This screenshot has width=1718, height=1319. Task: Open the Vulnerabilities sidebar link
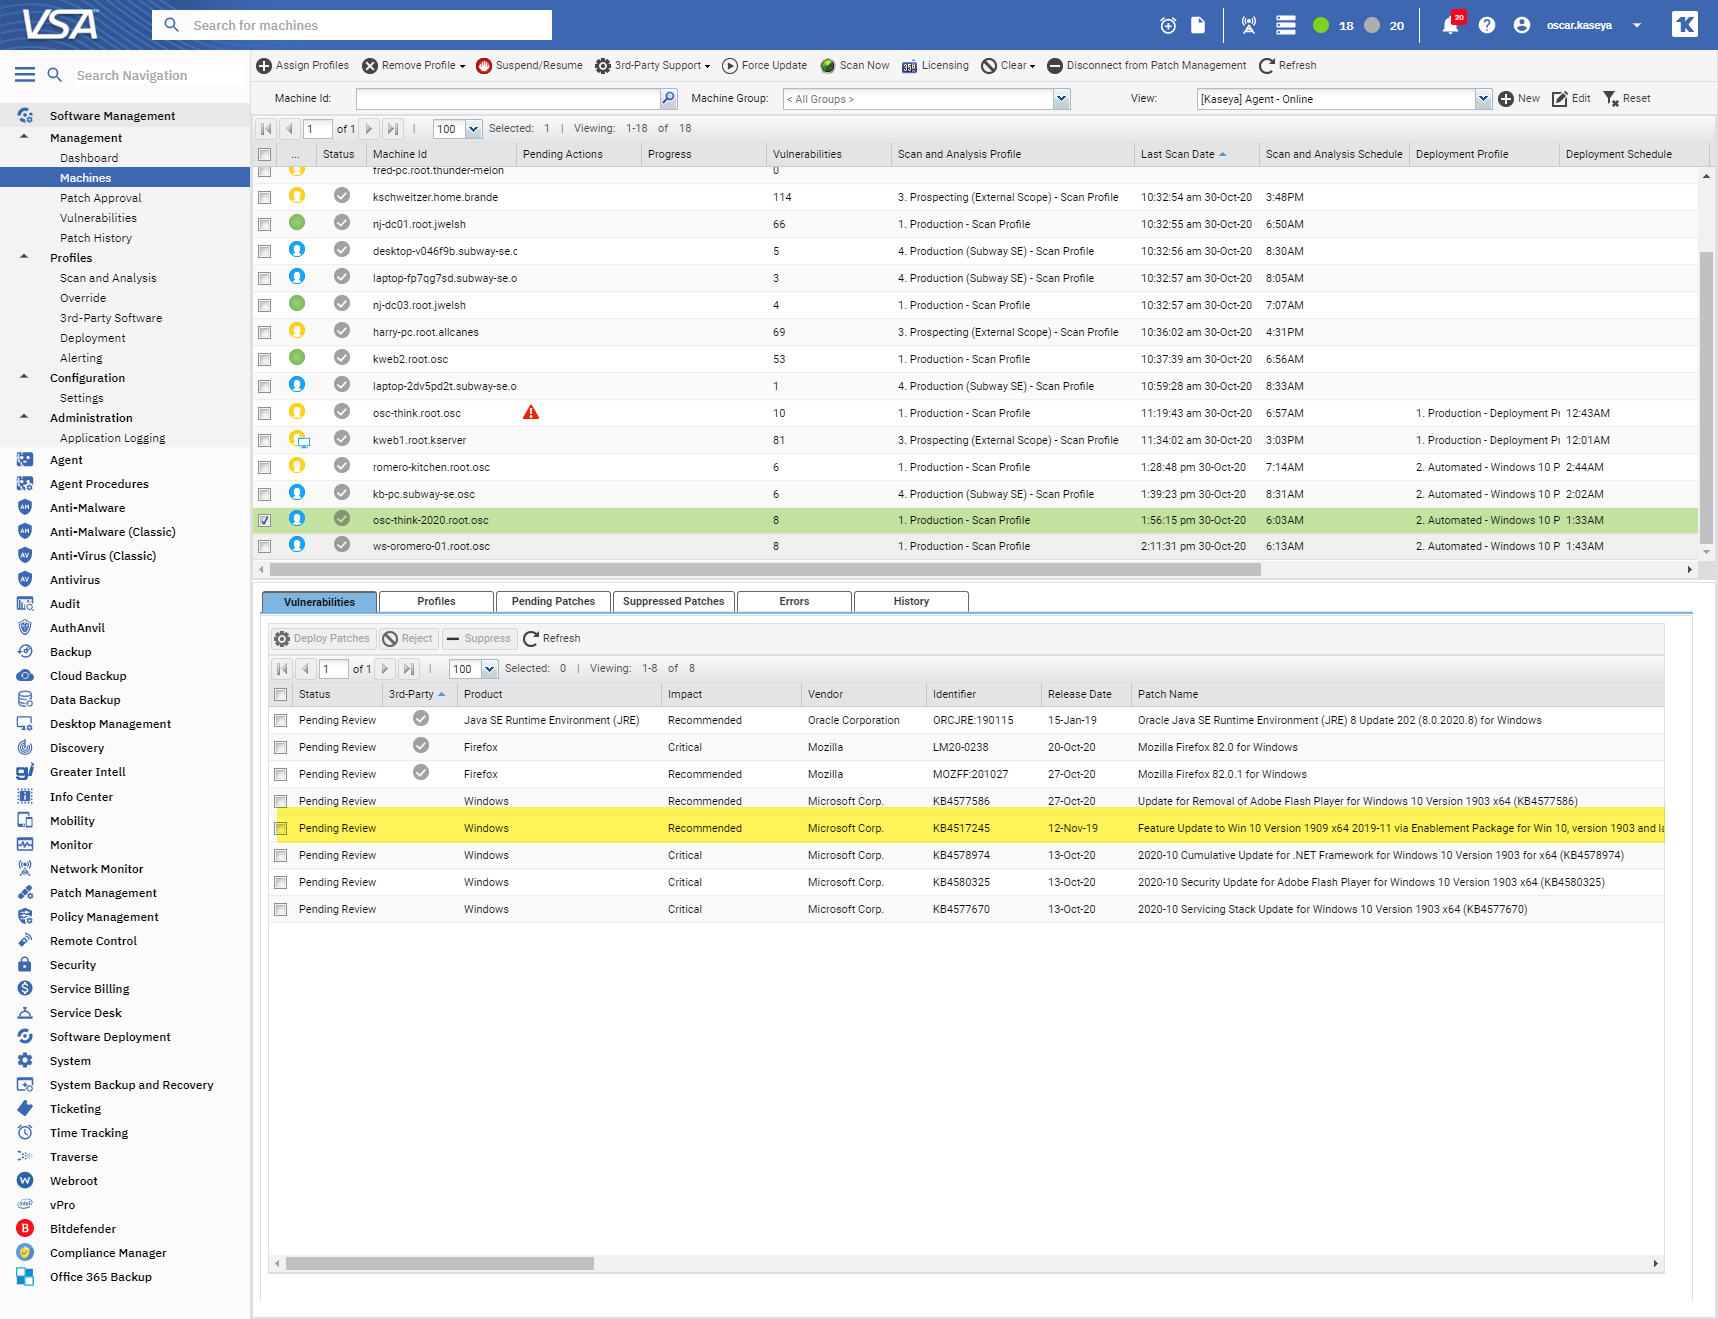coord(98,218)
